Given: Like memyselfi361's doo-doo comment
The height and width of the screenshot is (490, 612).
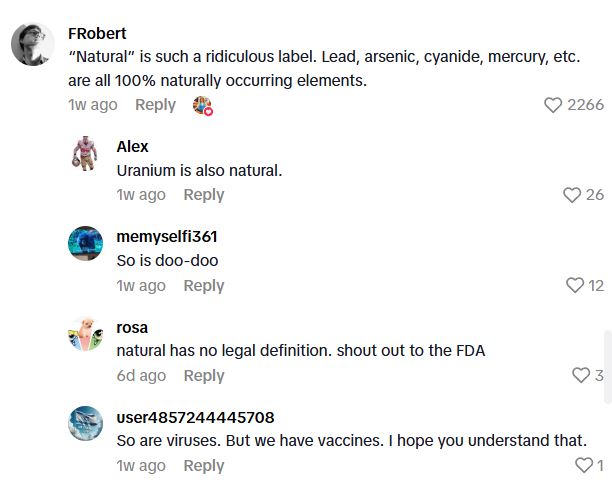Looking at the screenshot, I should [574, 286].
